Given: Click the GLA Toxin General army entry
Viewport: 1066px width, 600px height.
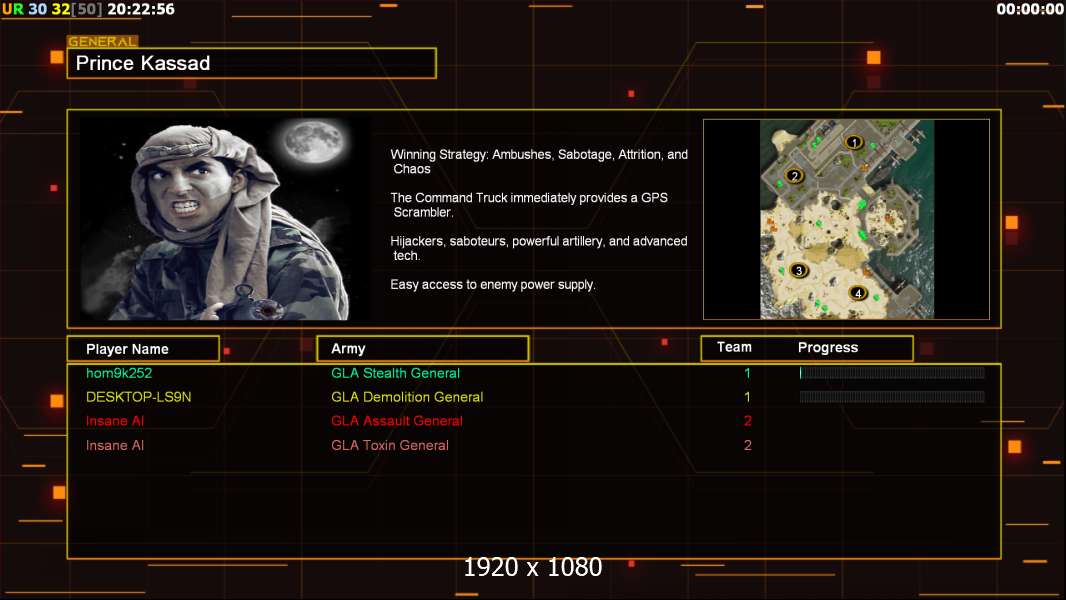Looking at the screenshot, I should tap(390, 445).
